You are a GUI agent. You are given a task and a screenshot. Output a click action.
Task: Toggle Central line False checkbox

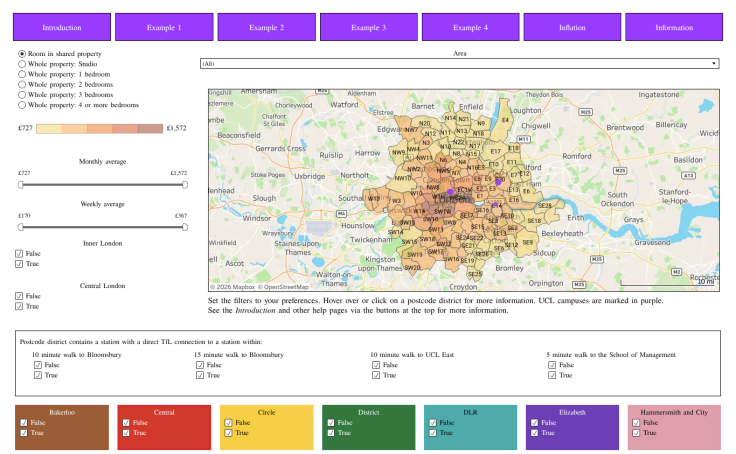point(126,423)
